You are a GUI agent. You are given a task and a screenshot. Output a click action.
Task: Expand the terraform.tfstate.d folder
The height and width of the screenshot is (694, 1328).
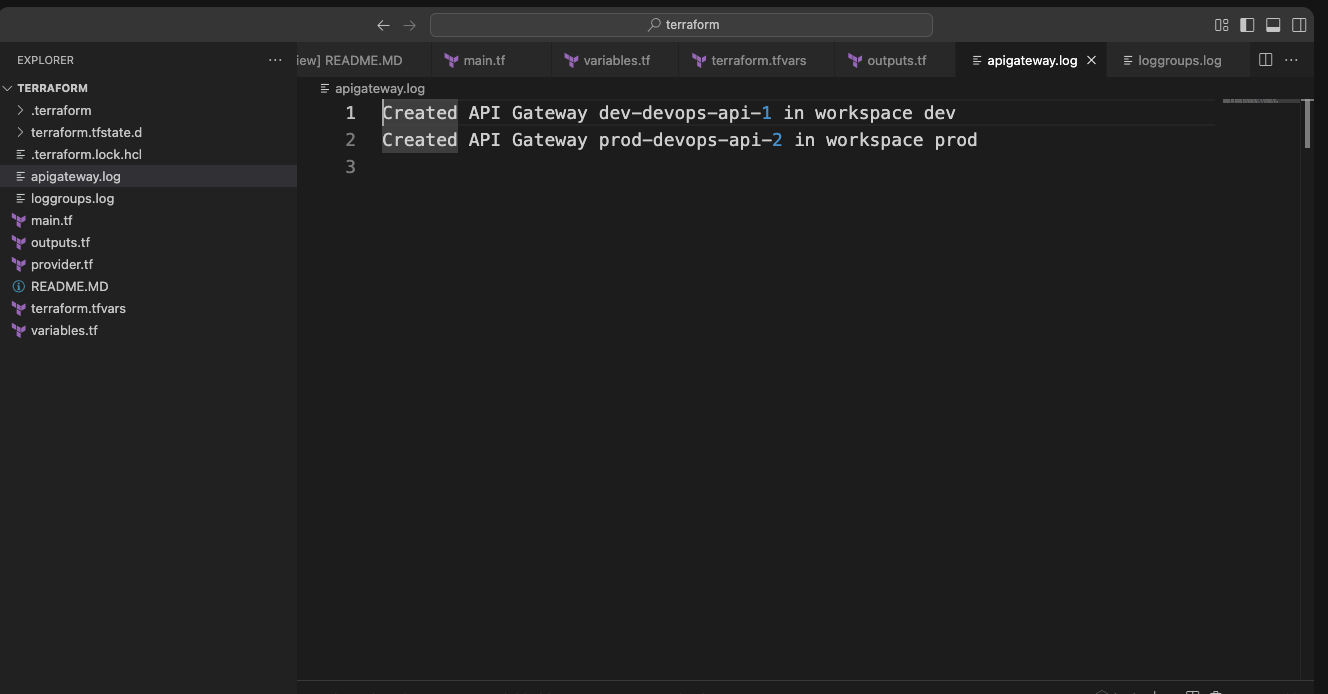point(86,132)
